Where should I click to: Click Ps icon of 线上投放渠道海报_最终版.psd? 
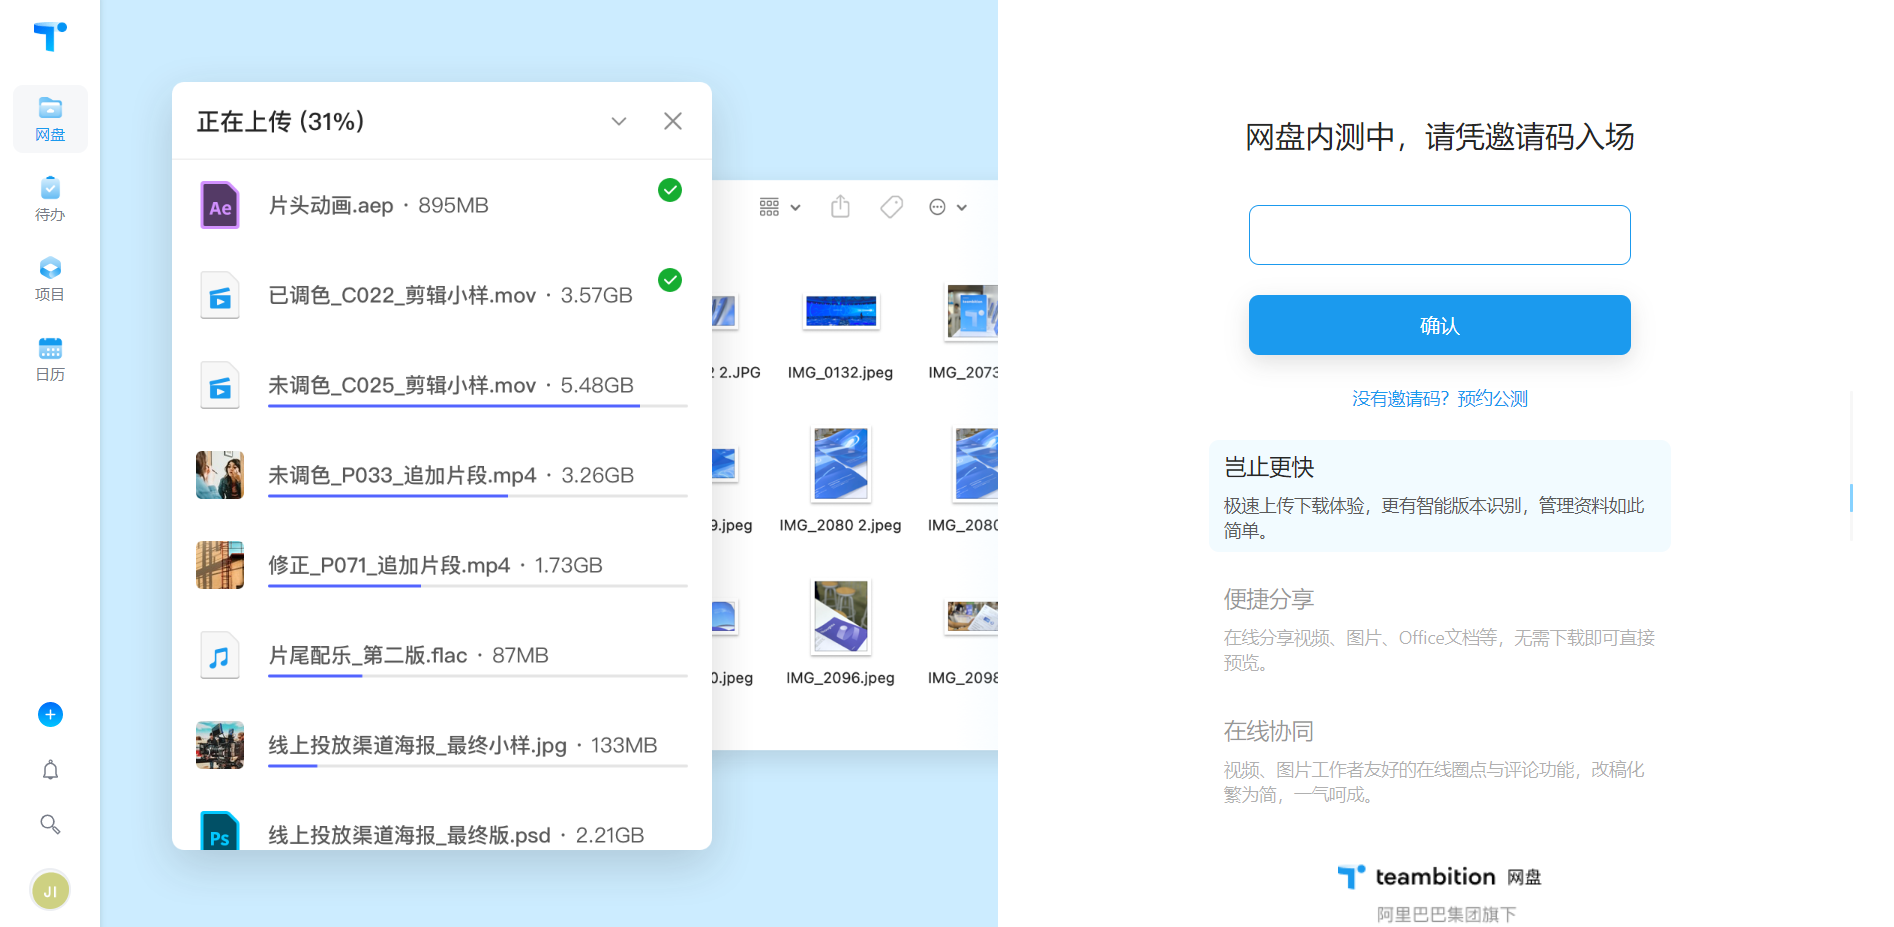[220, 830]
